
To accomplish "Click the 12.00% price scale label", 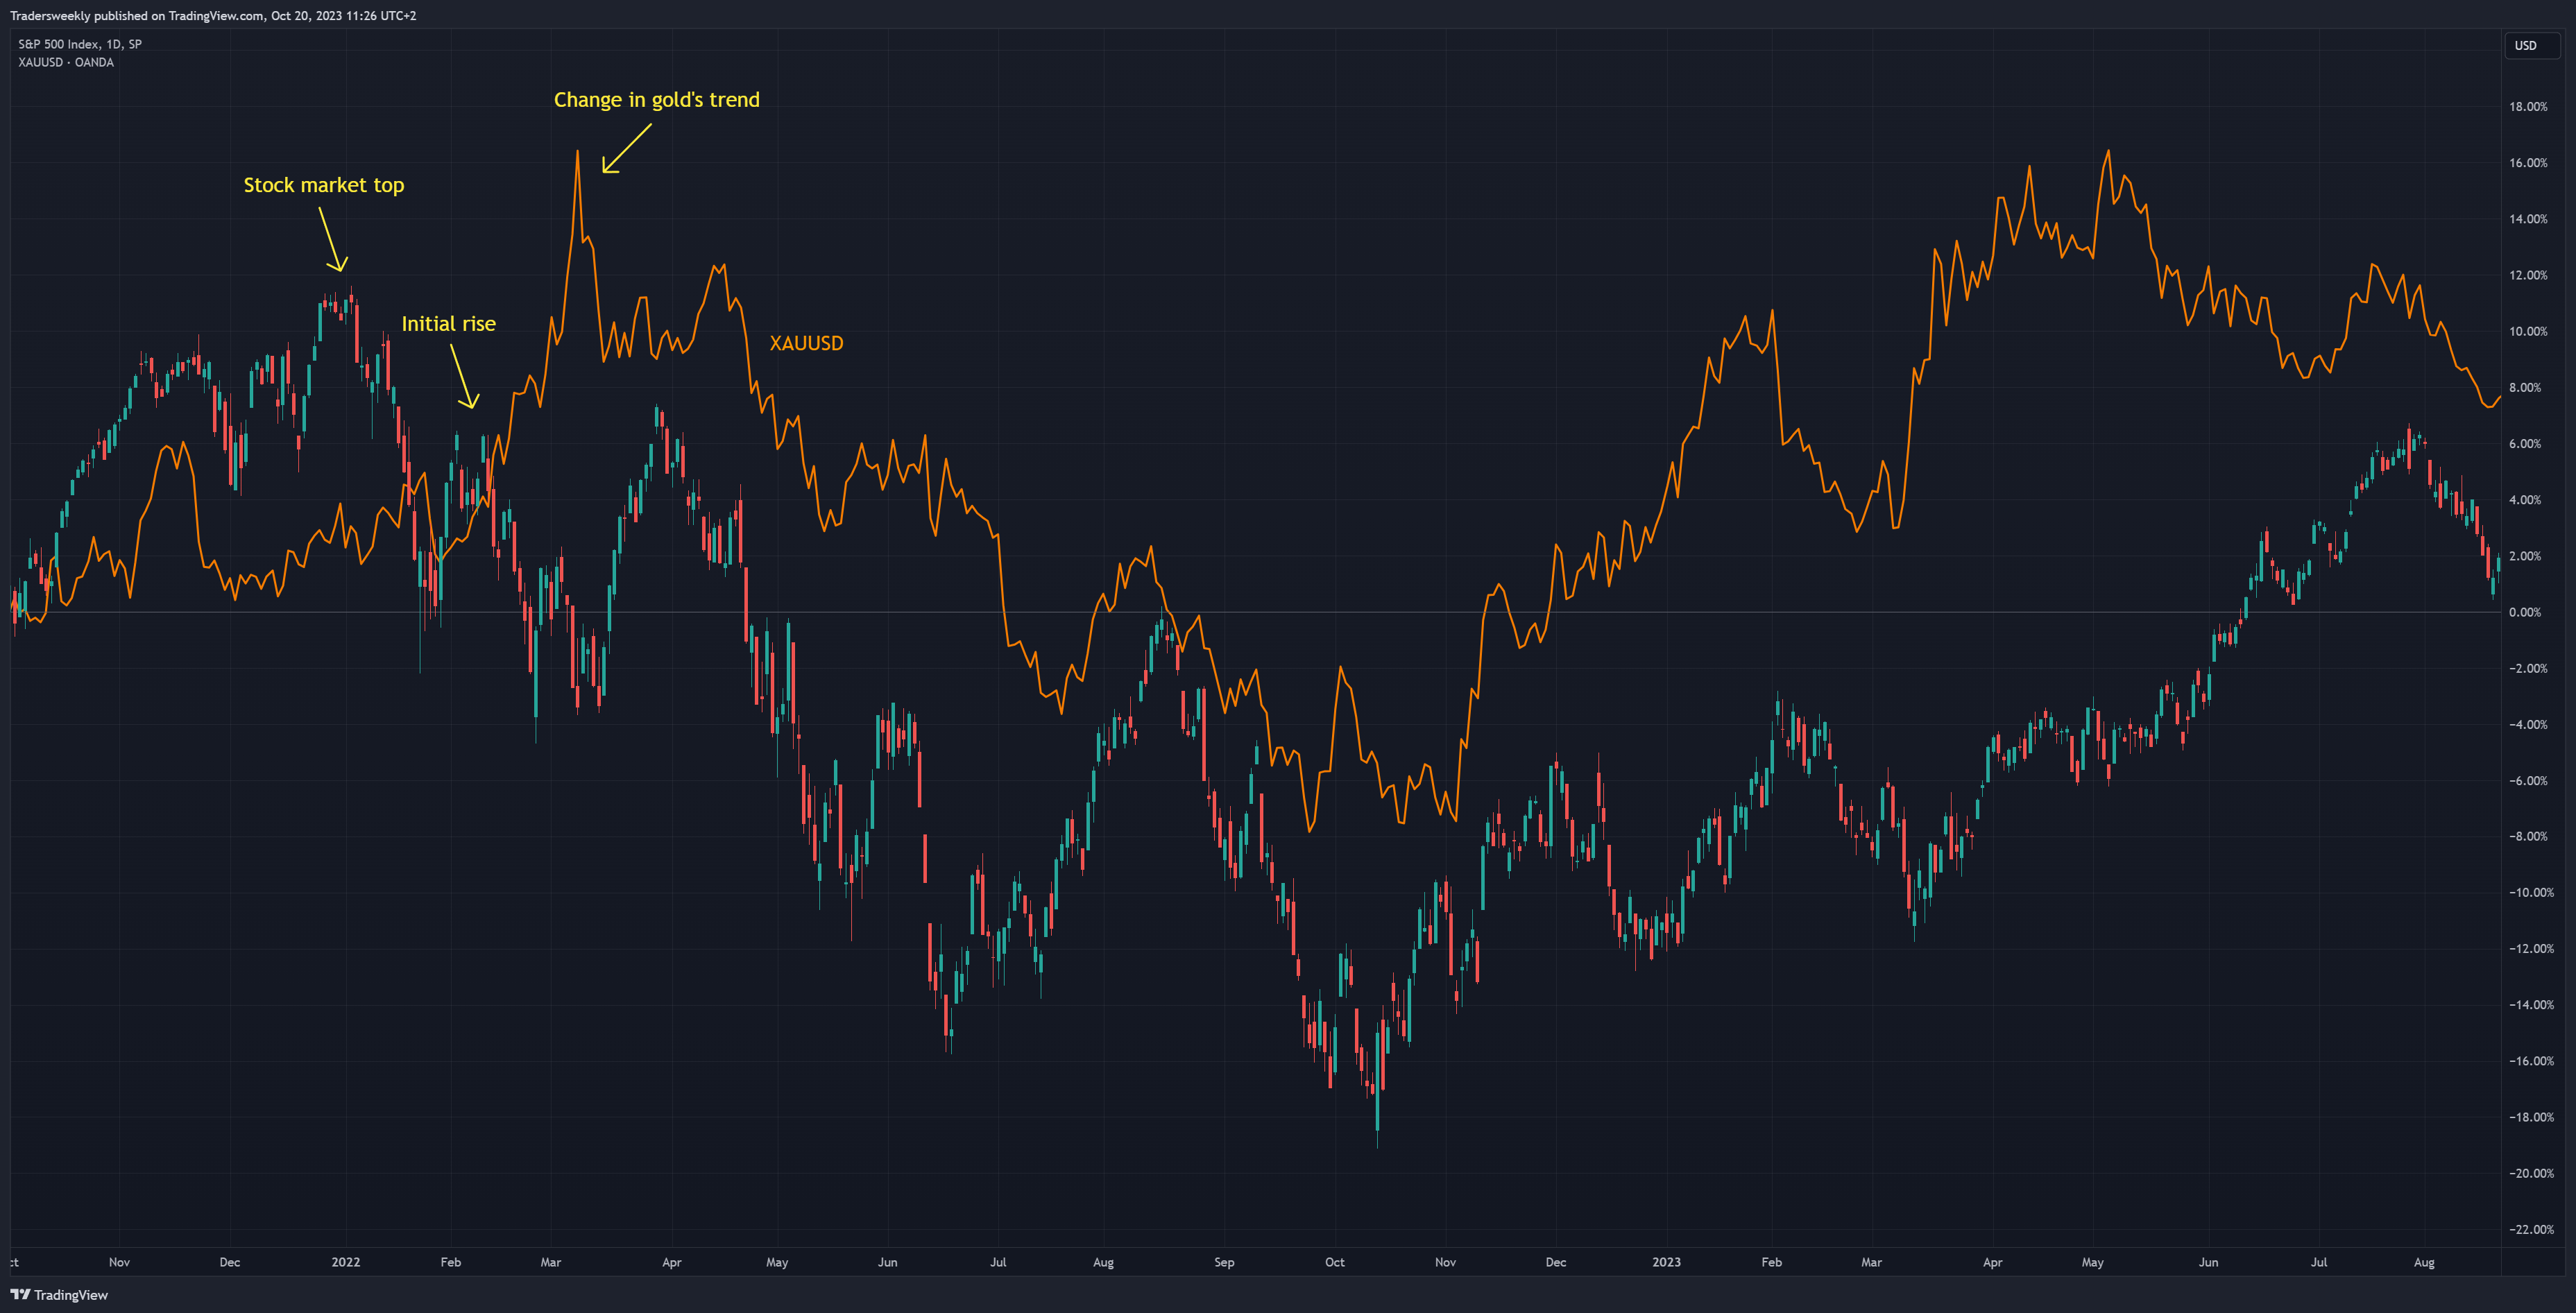I will pos(2528,275).
